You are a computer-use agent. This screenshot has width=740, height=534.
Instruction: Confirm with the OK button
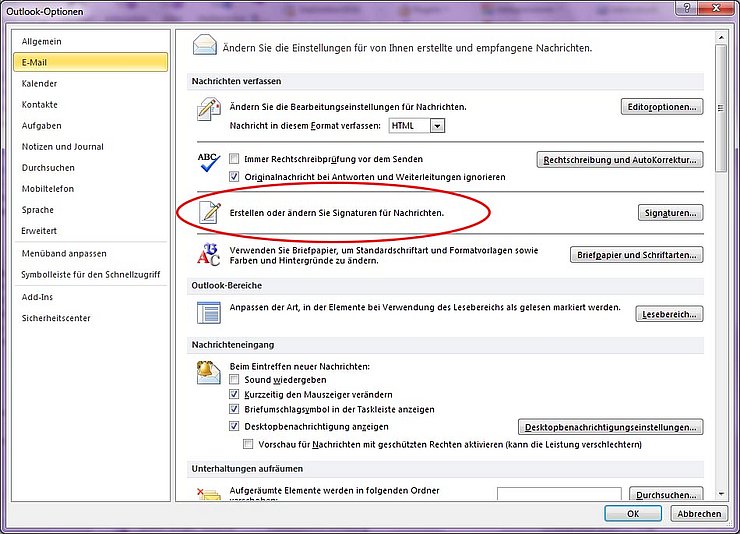pyautogui.click(x=633, y=513)
